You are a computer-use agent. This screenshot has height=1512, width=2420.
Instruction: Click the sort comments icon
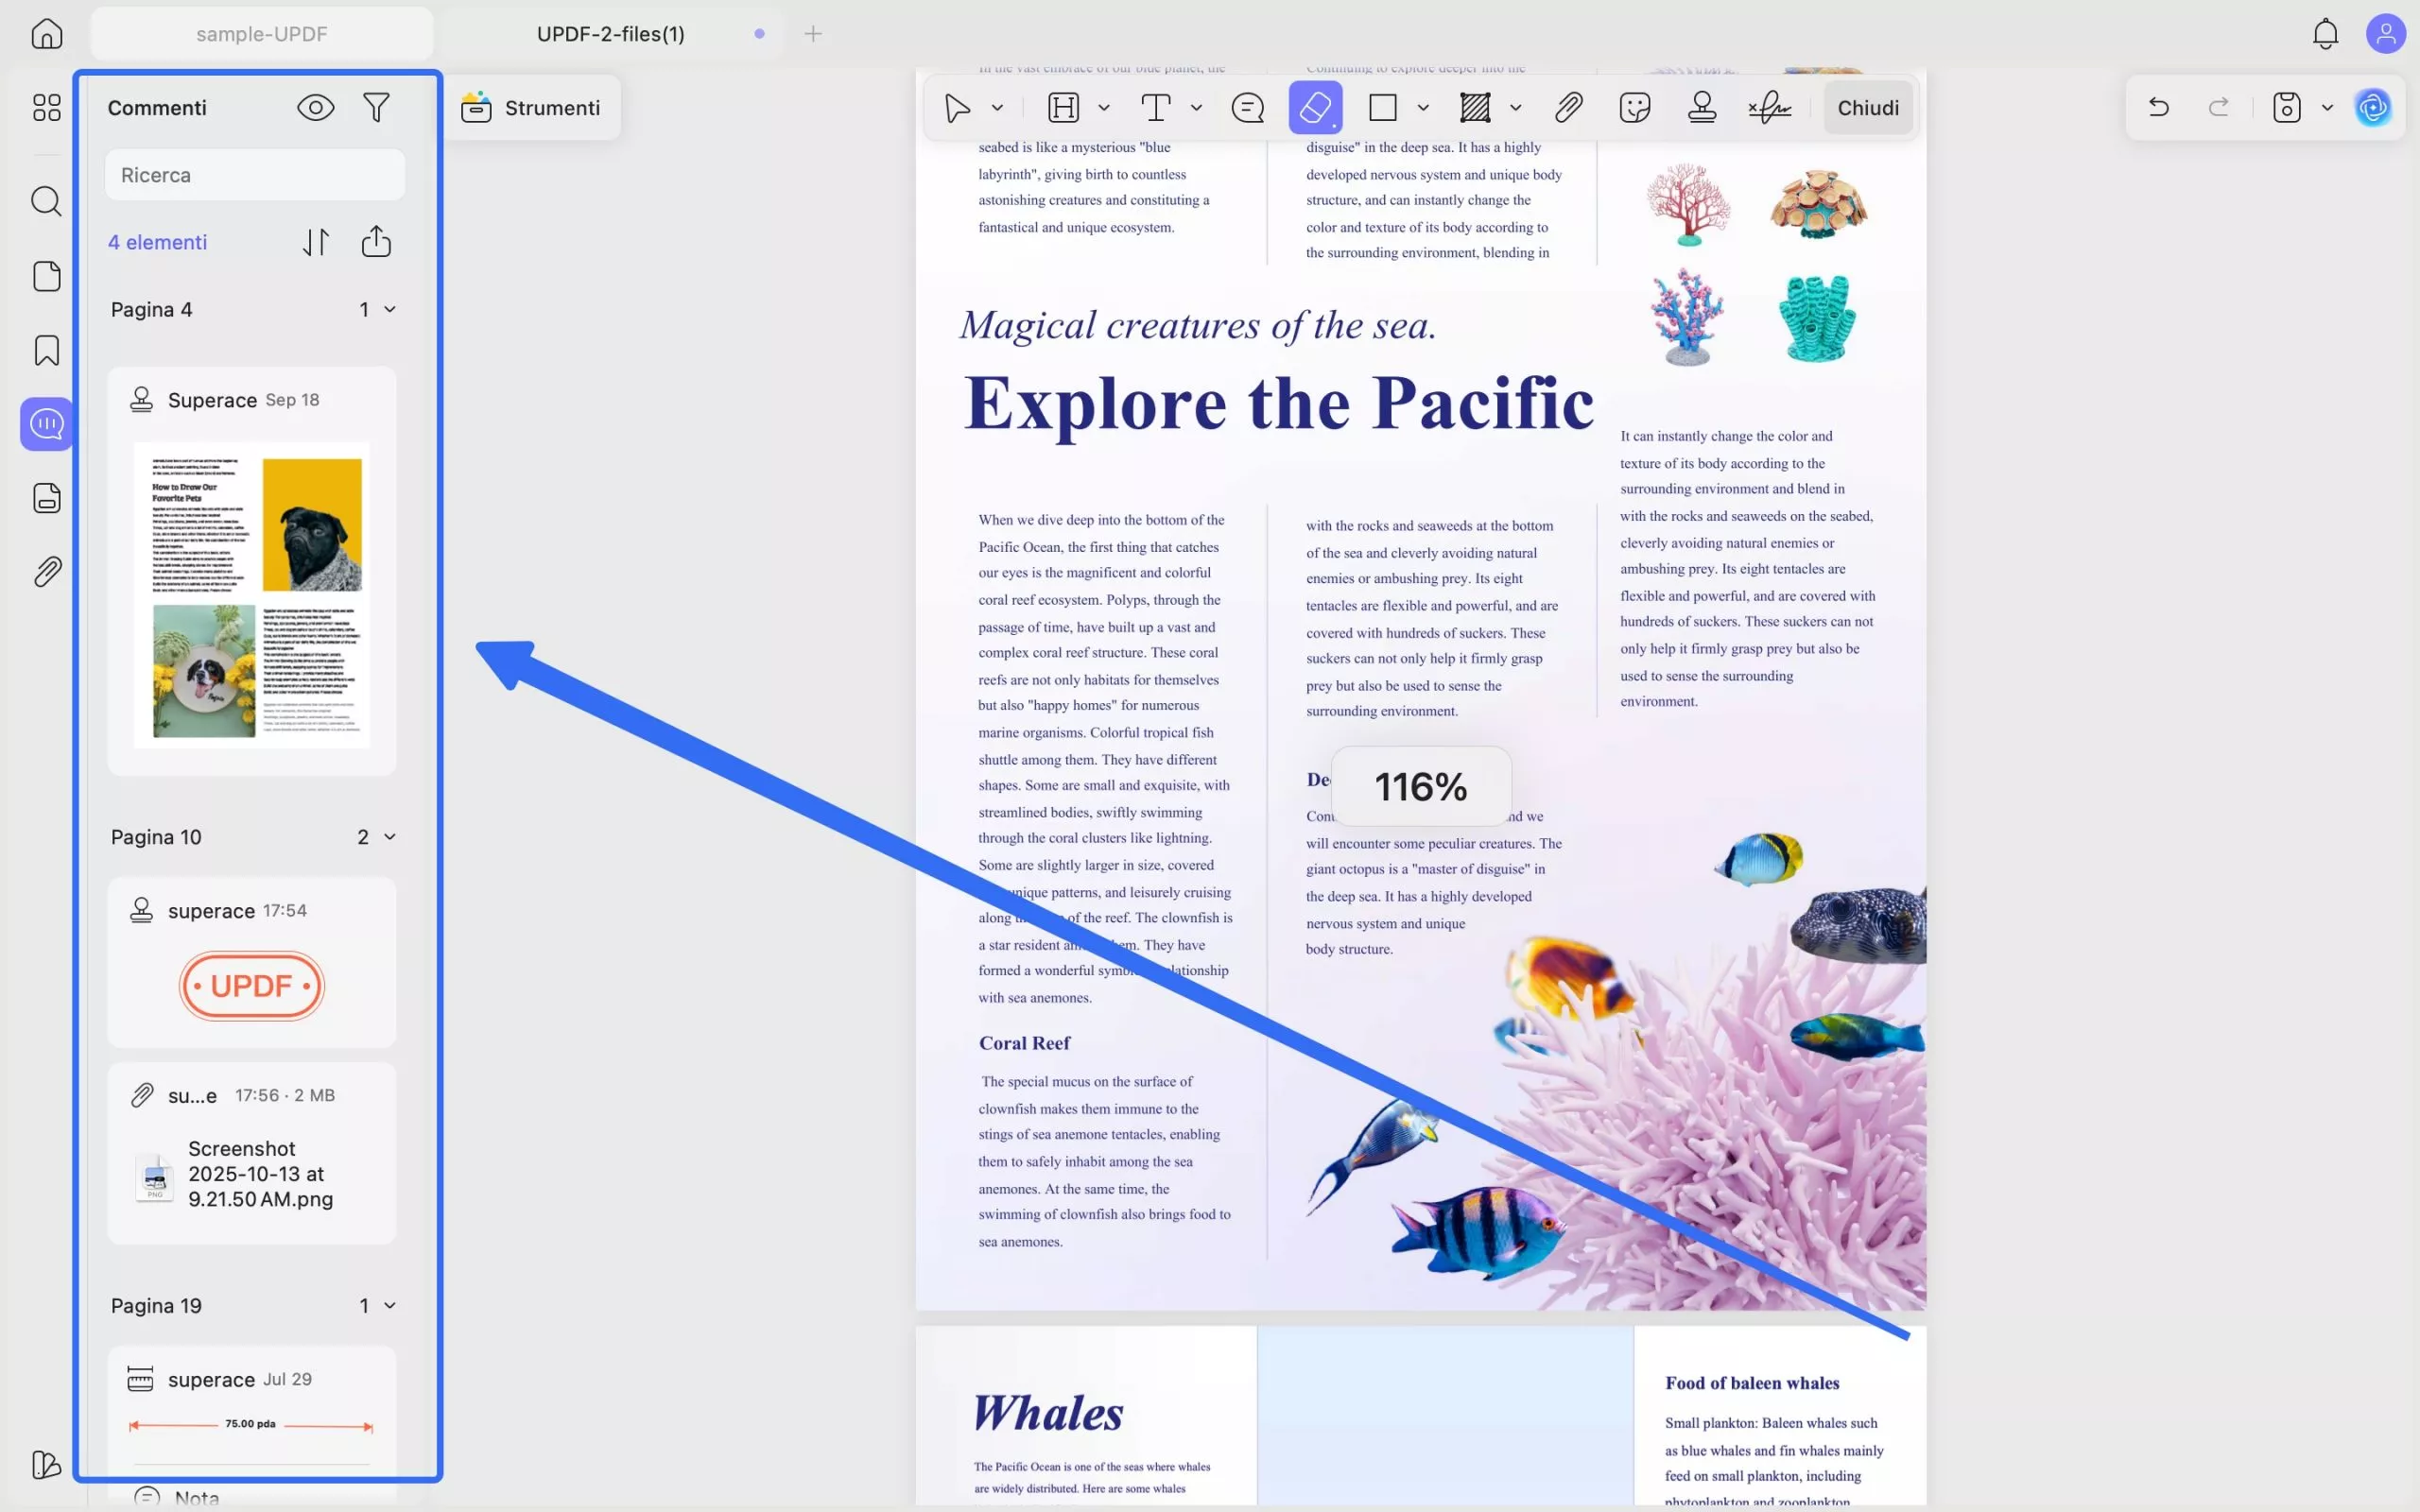(316, 242)
